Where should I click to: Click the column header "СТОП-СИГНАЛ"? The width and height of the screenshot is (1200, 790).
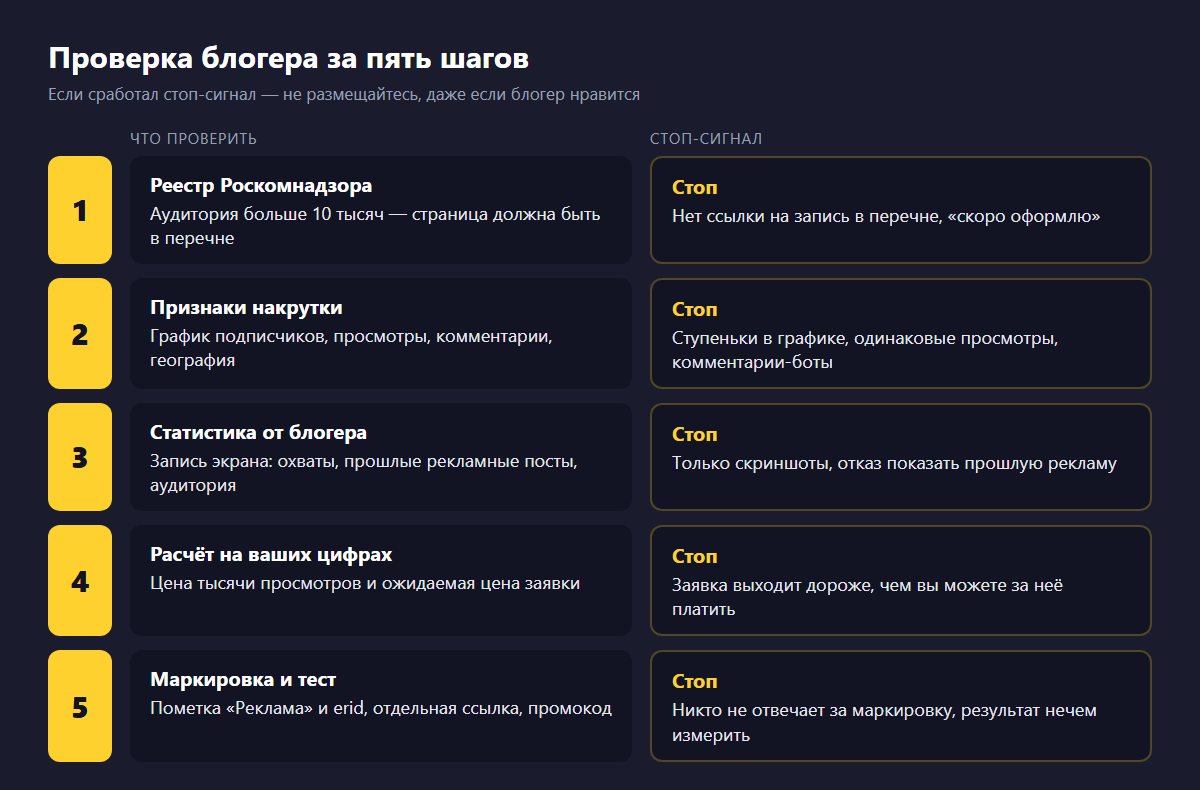tap(706, 139)
